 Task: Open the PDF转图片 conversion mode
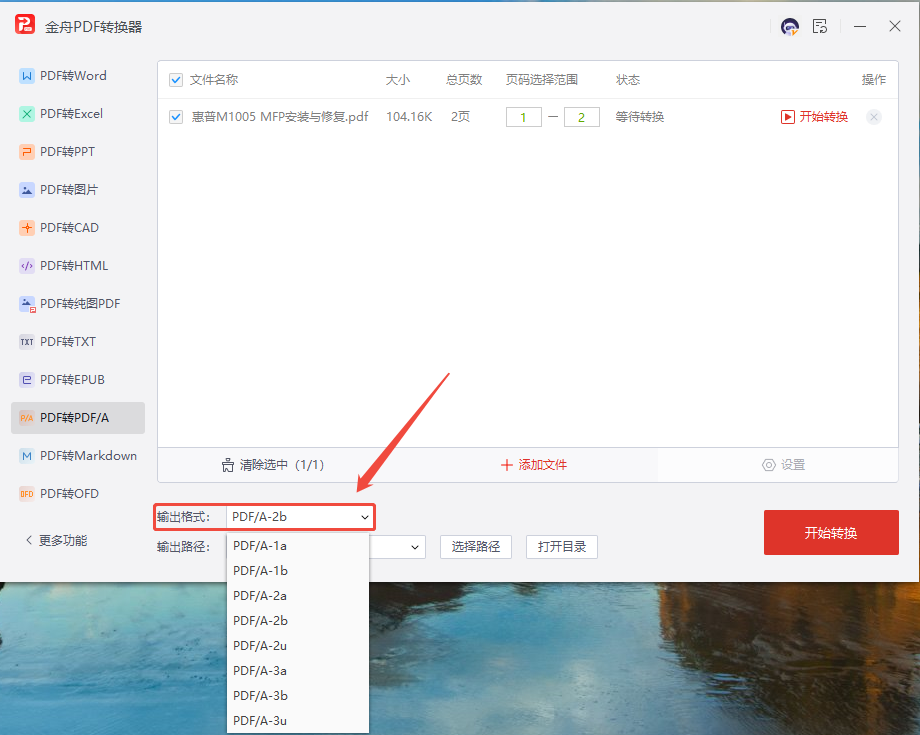tap(78, 190)
